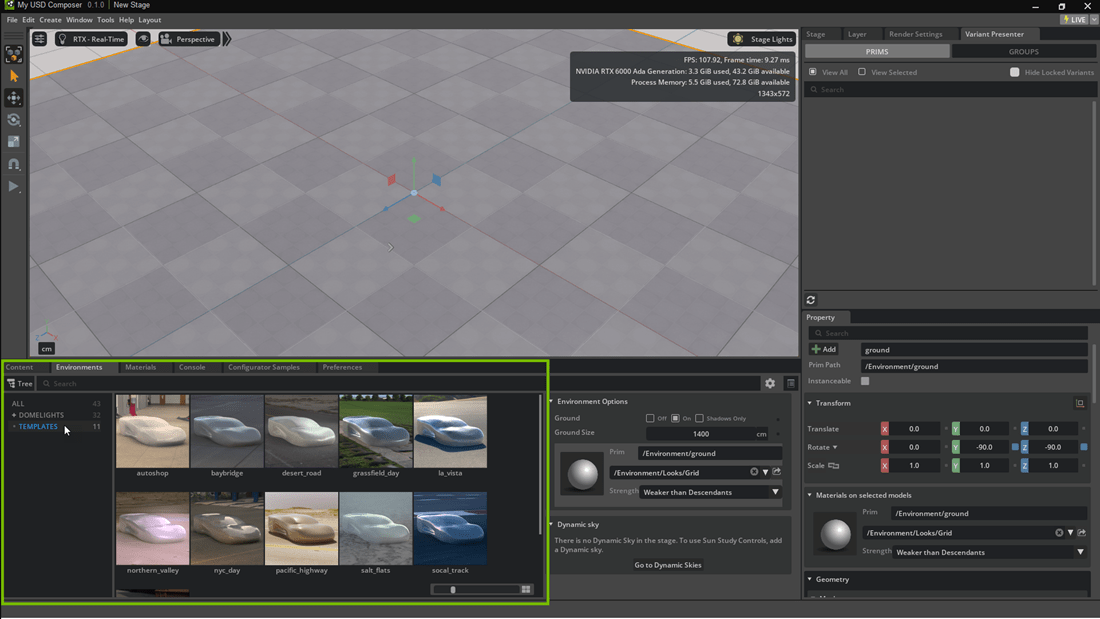
Task: Open the Stage Lights menu
Action: click(x=762, y=39)
